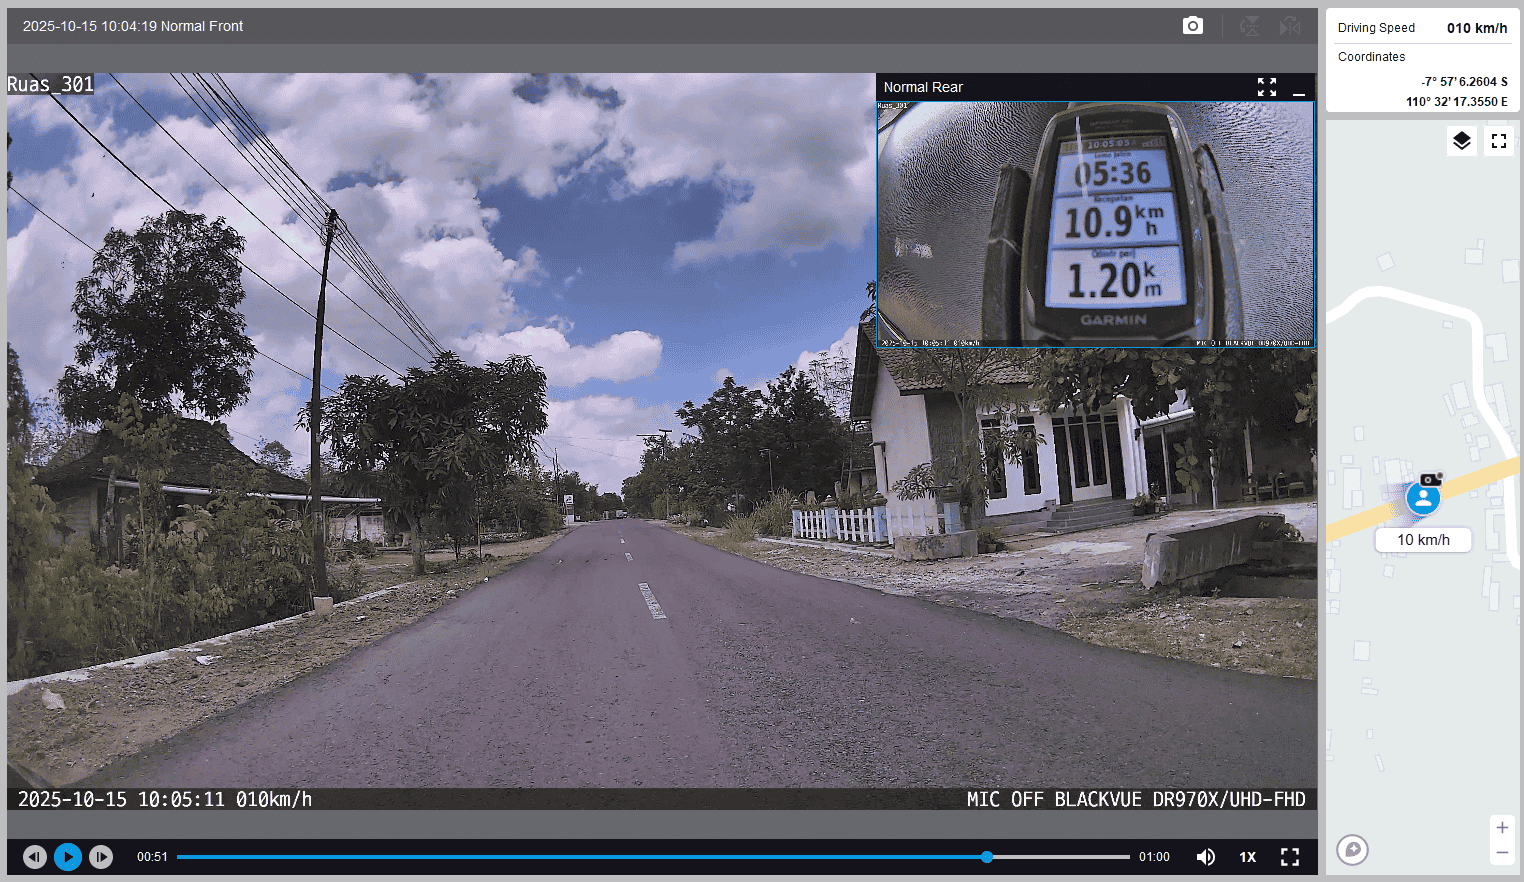Click the map compass navigation icon
Screen dimensions: 1524x882
point(1352,850)
